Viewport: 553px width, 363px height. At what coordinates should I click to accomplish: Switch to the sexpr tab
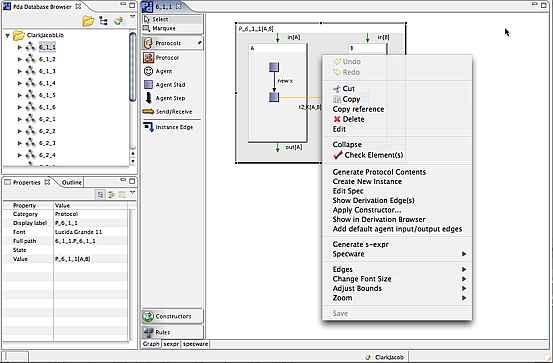[171, 344]
